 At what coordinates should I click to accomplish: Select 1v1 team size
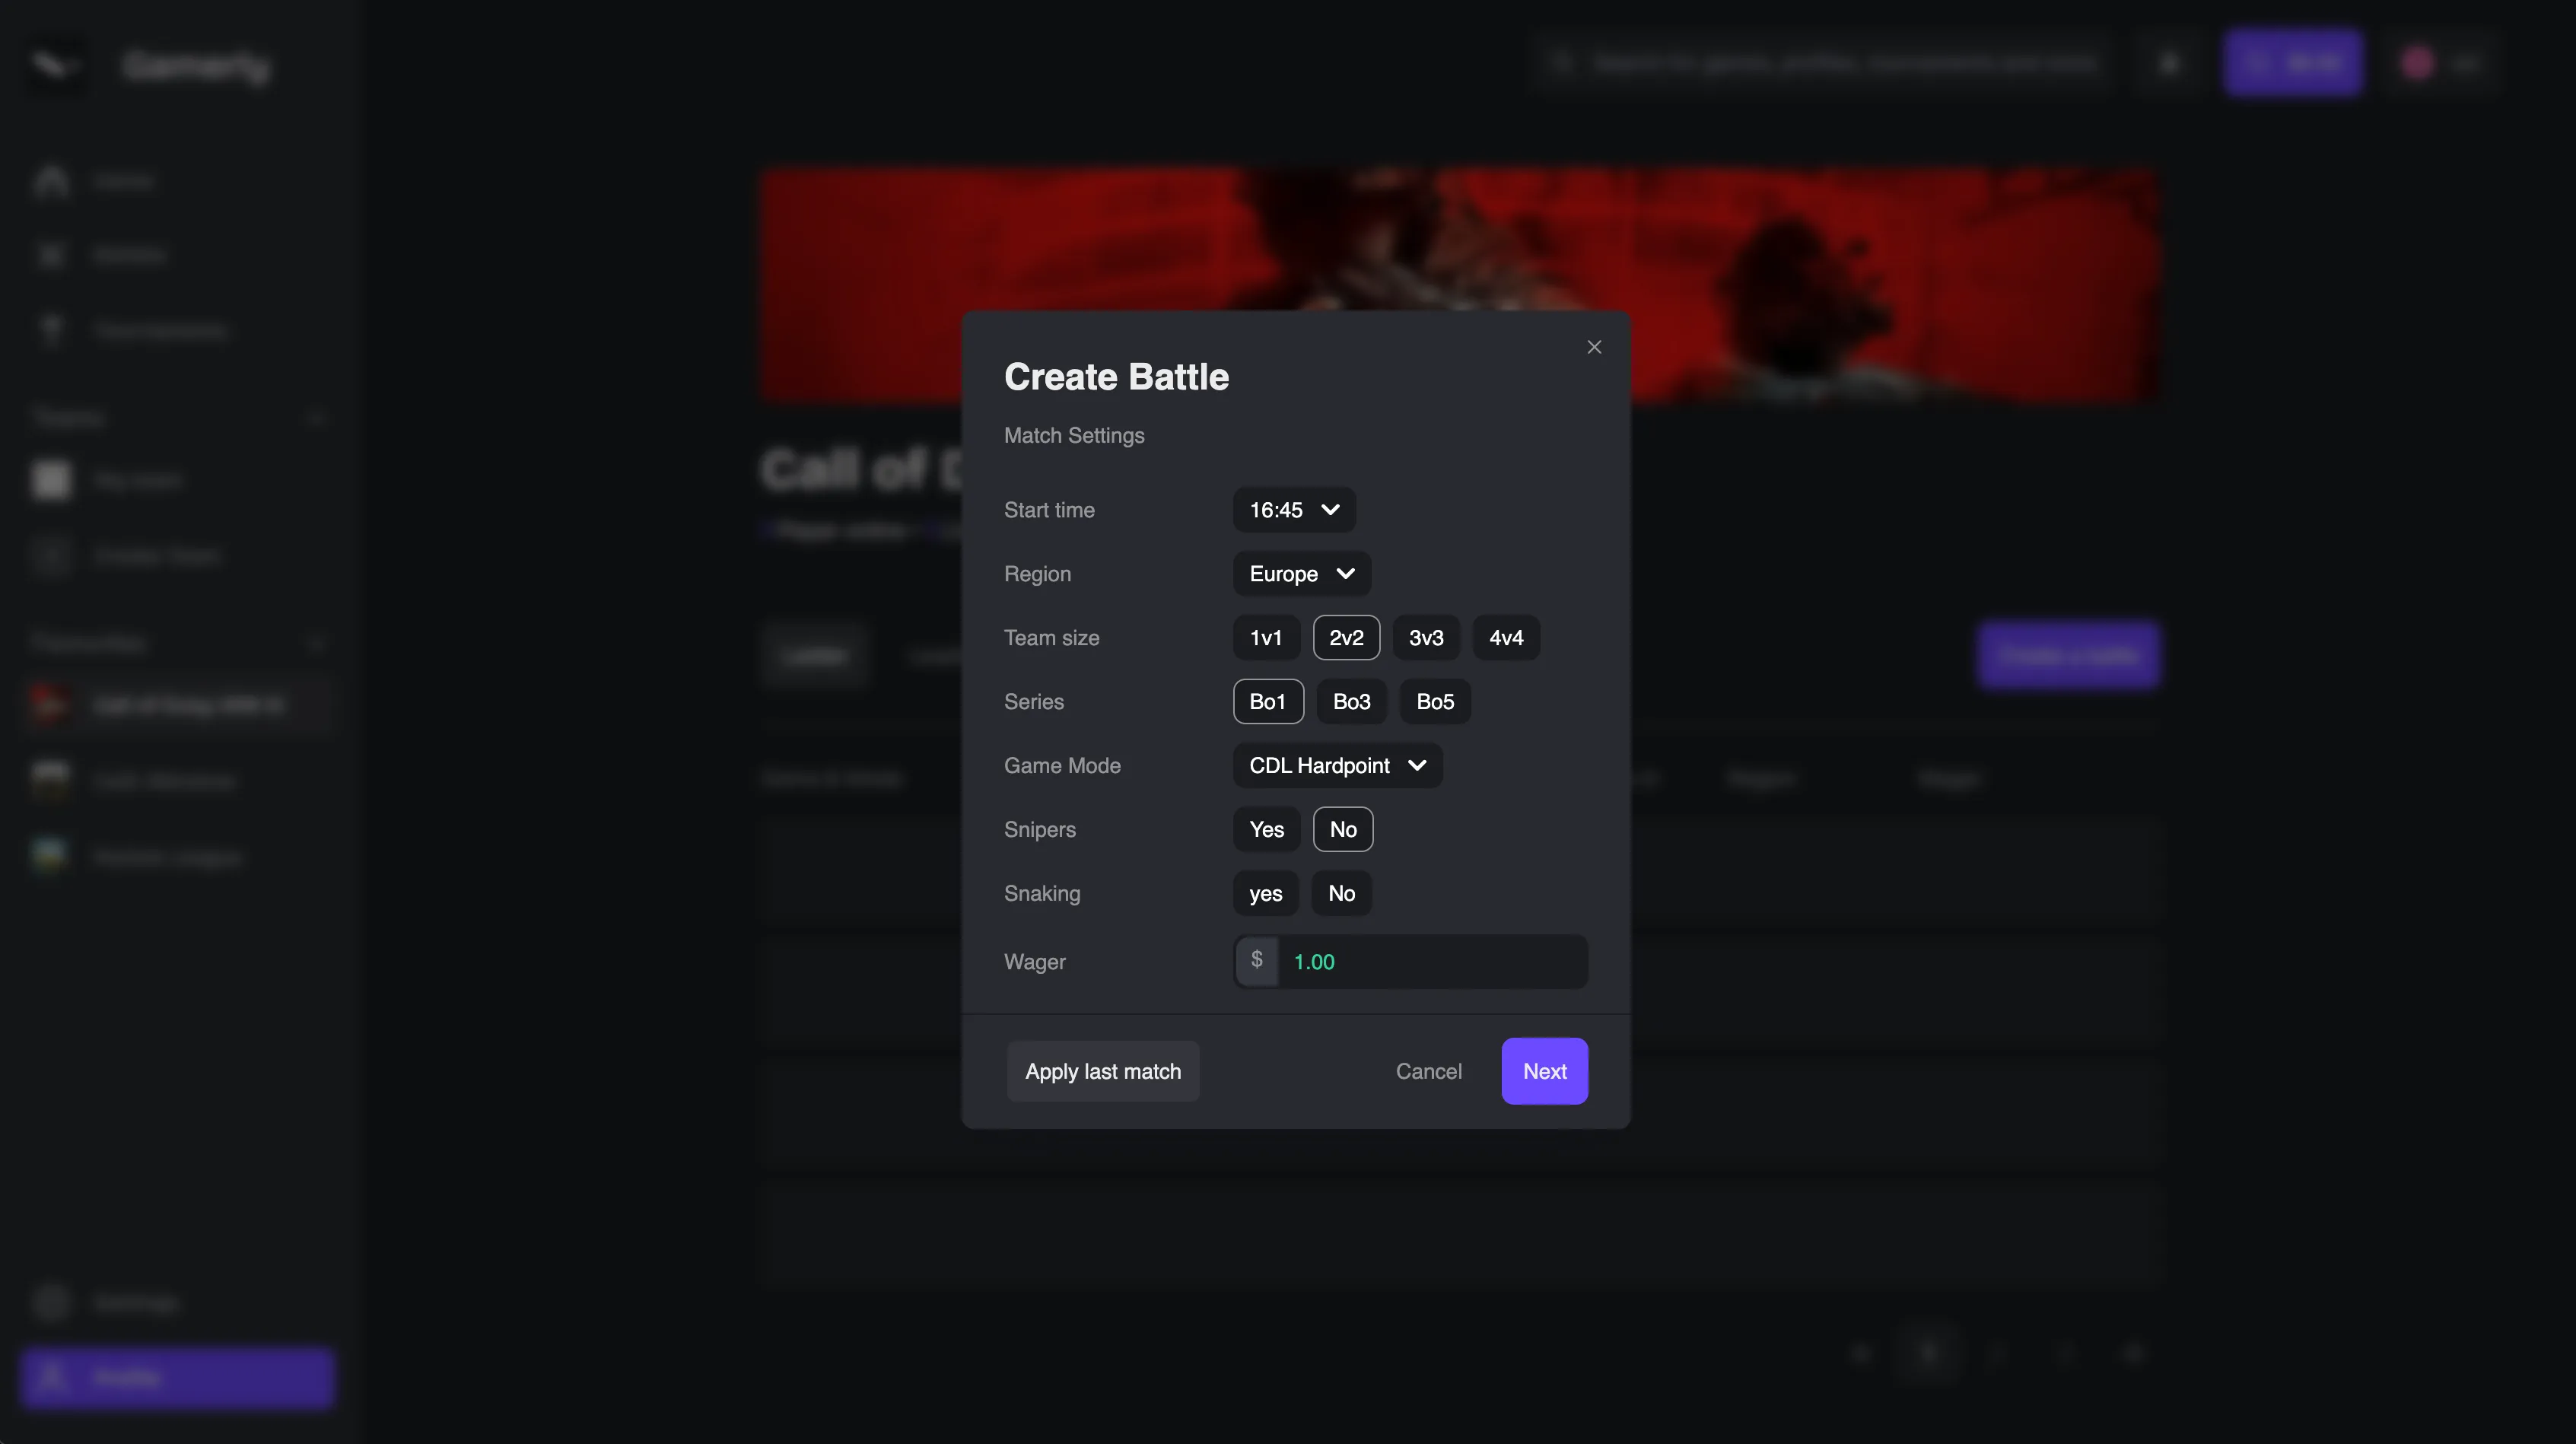click(1266, 638)
